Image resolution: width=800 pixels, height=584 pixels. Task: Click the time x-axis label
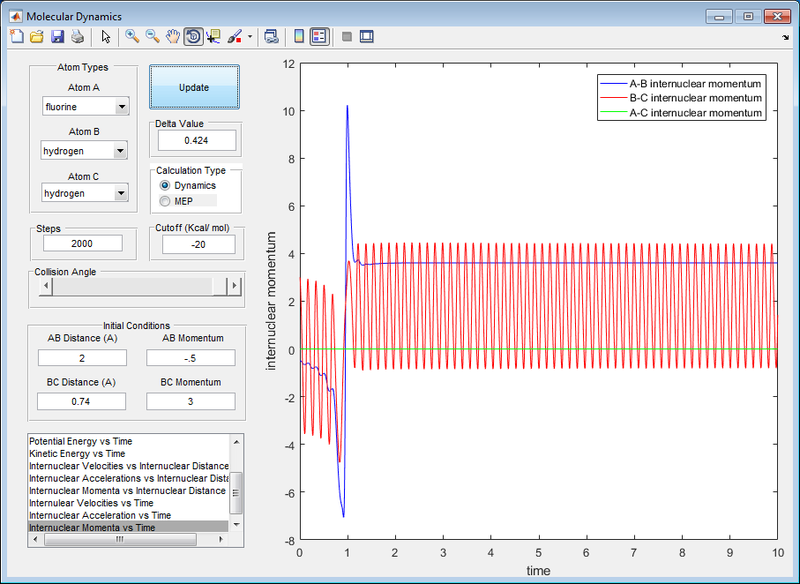[x=538, y=571]
